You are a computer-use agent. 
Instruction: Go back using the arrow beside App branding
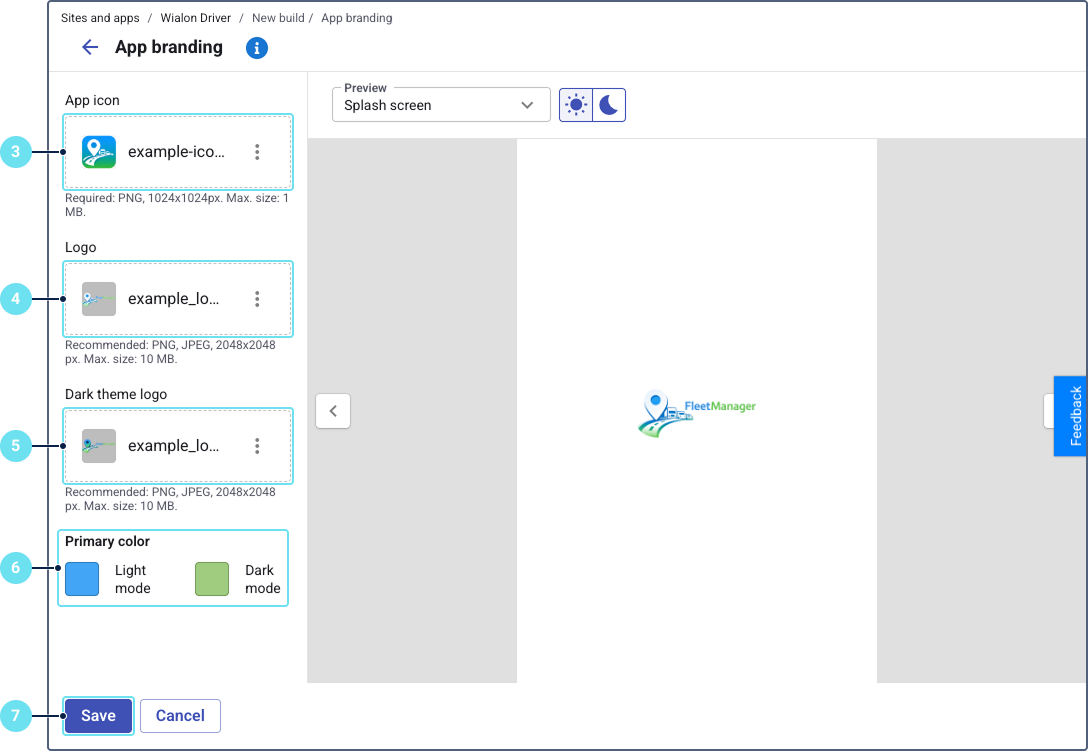pos(90,47)
